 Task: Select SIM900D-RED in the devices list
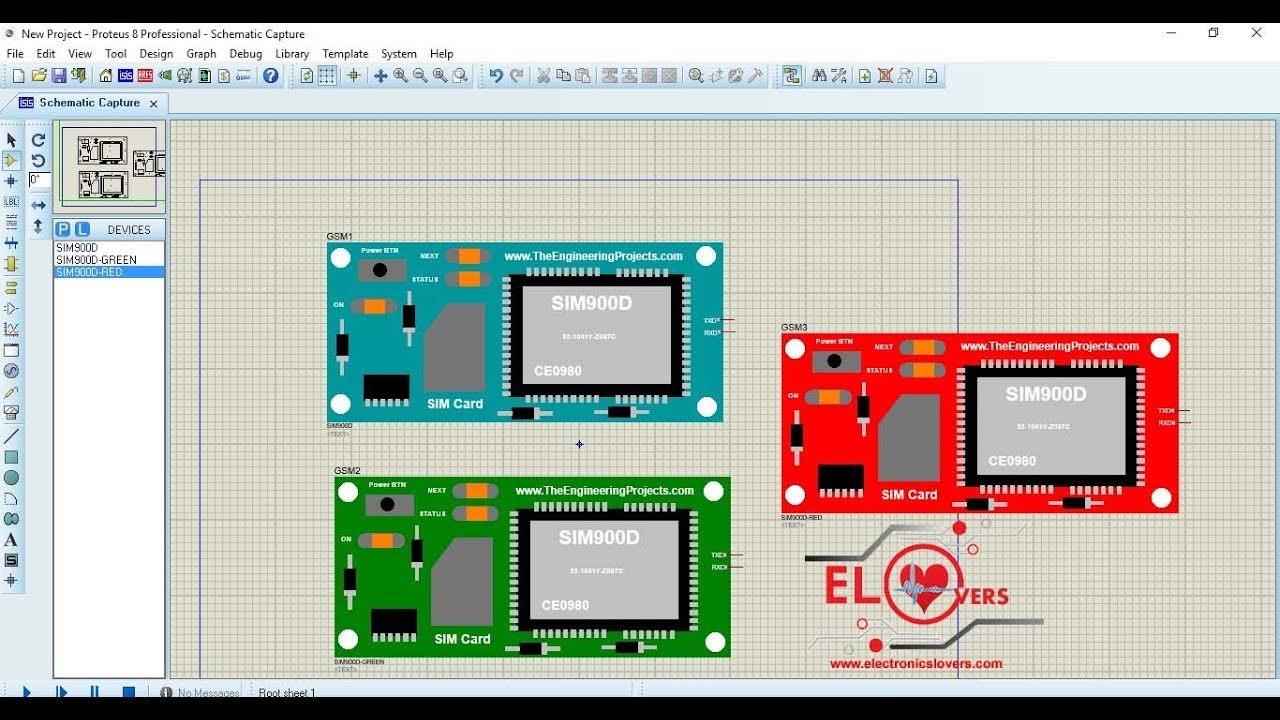pos(109,272)
